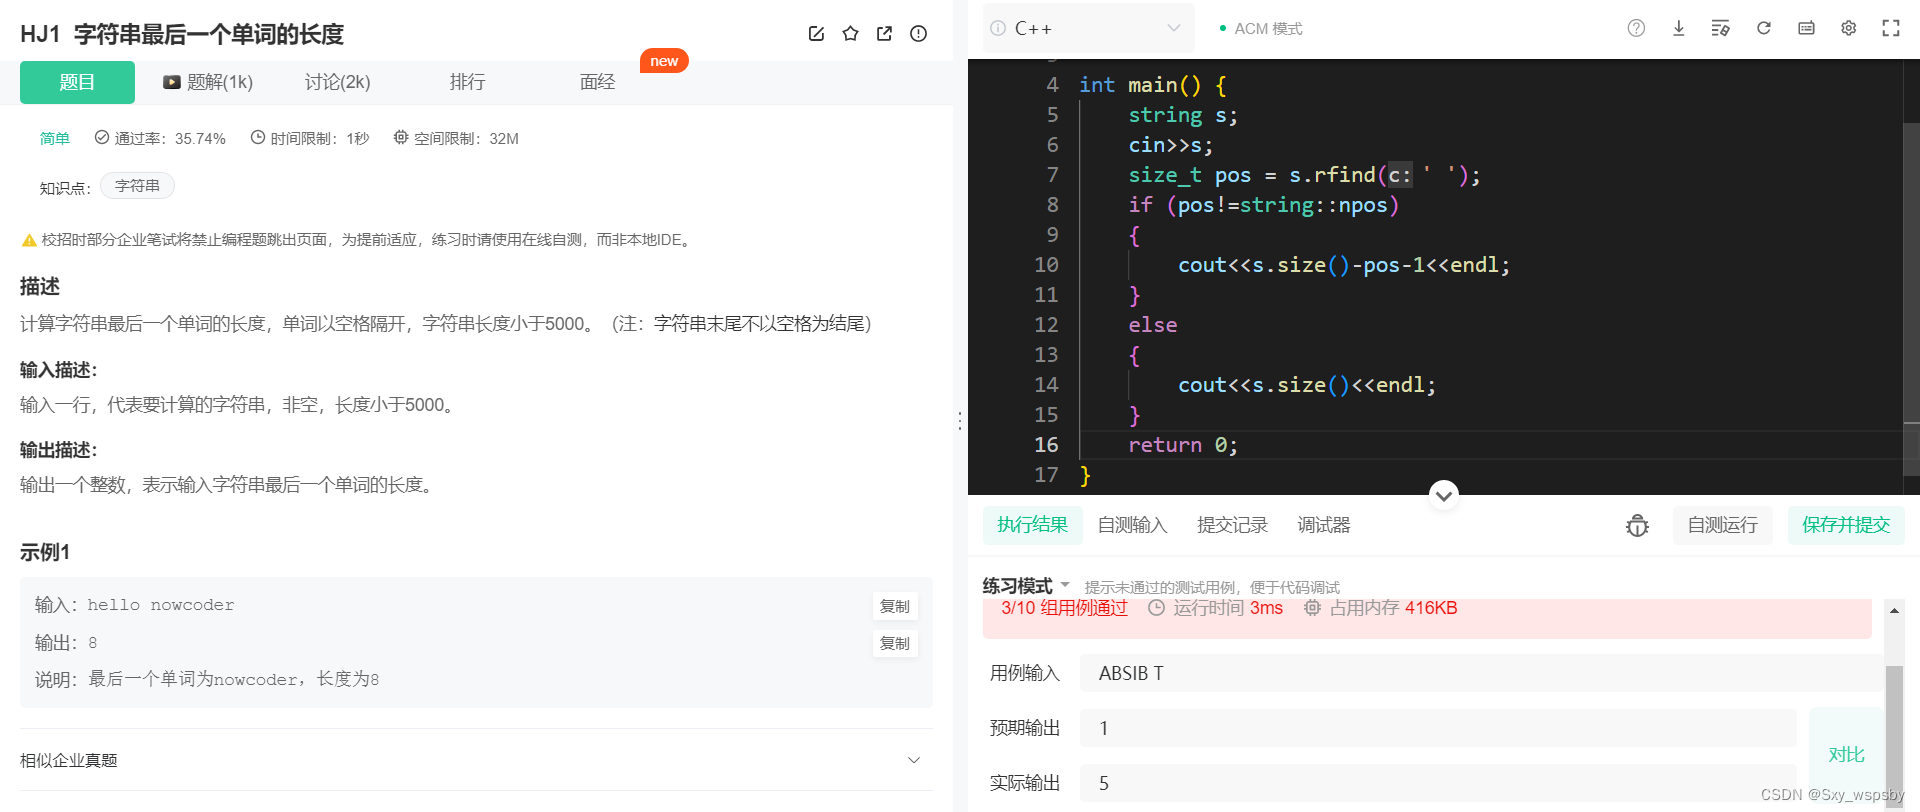Click the download code icon

pyautogui.click(x=1679, y=28)
